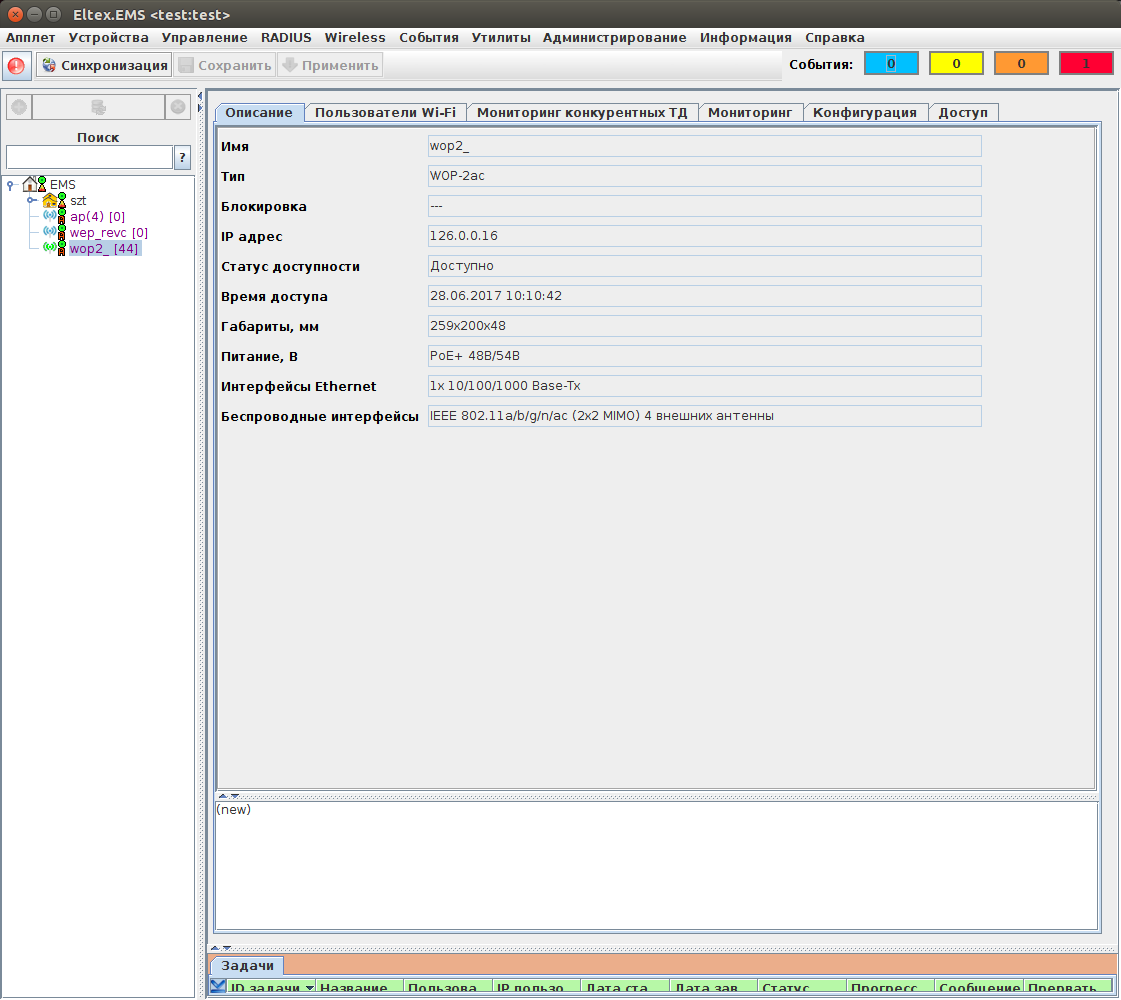Image resolution: width=1121 pixels, height=1000 pixels.
Task: Click the Блокировка value field
Action: click(x=704, y=206)
